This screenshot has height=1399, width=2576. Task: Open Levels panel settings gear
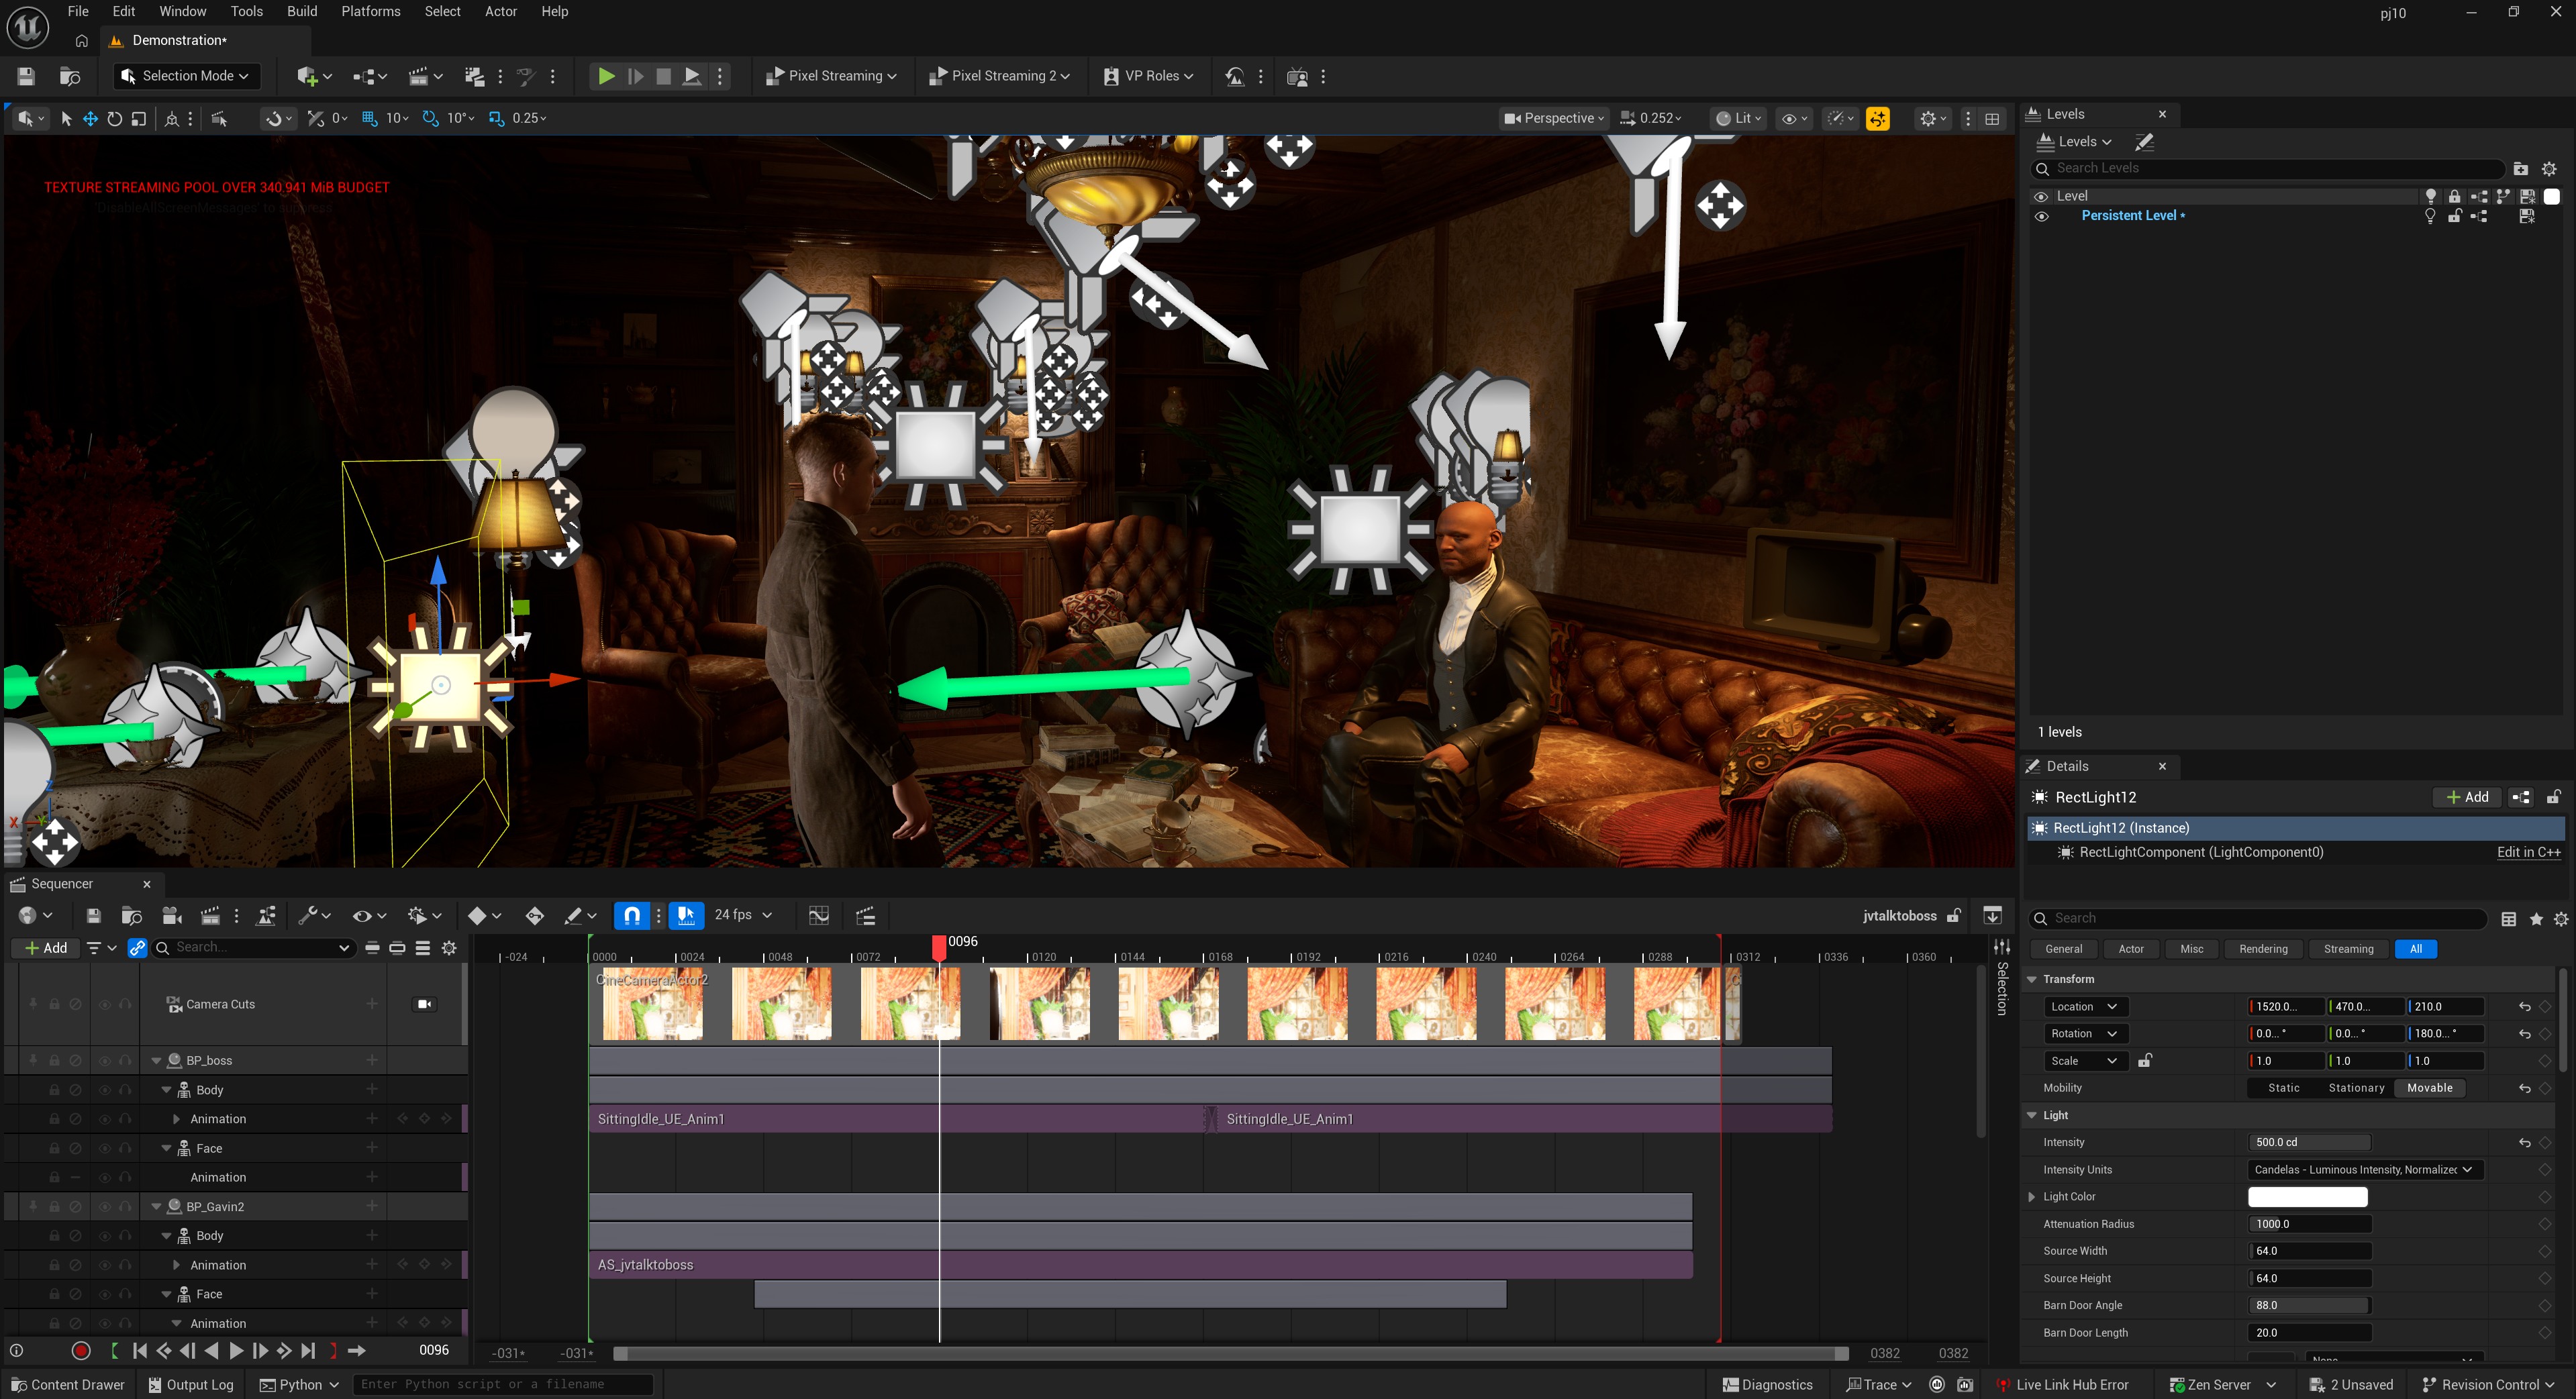coord(2549,169)
